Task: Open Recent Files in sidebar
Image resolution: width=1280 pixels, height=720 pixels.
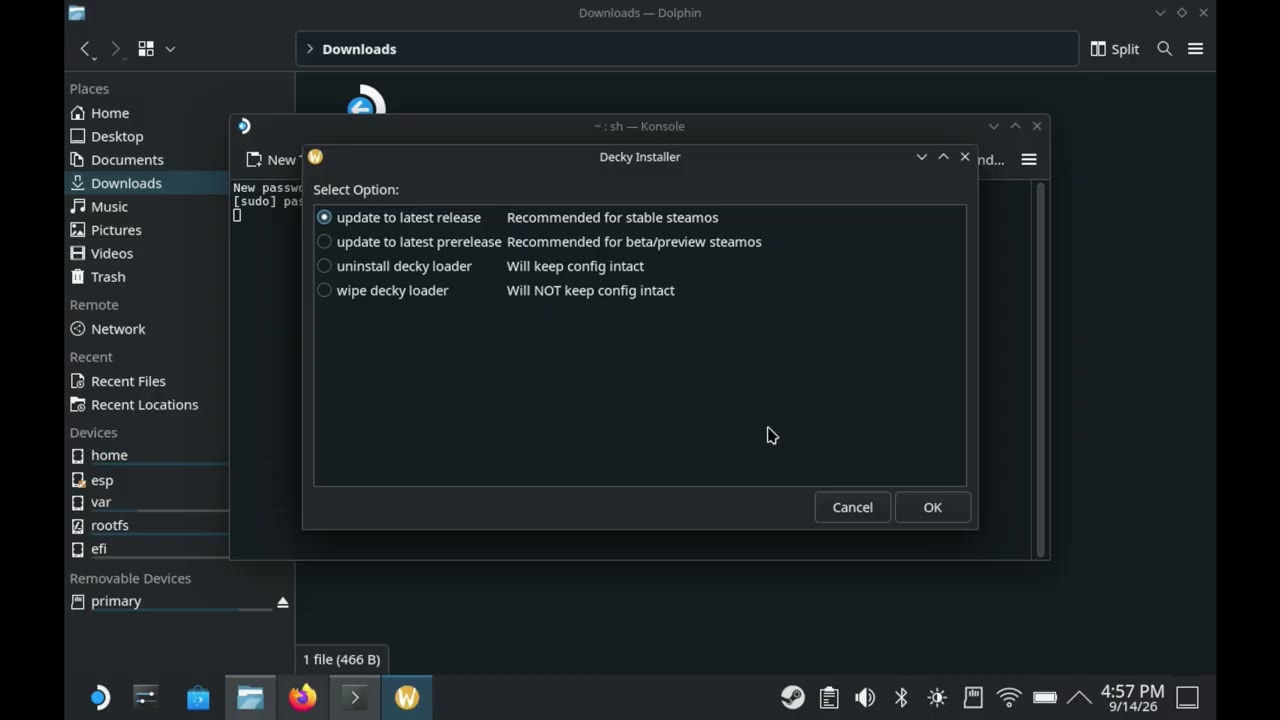Action: coord(117,381)
